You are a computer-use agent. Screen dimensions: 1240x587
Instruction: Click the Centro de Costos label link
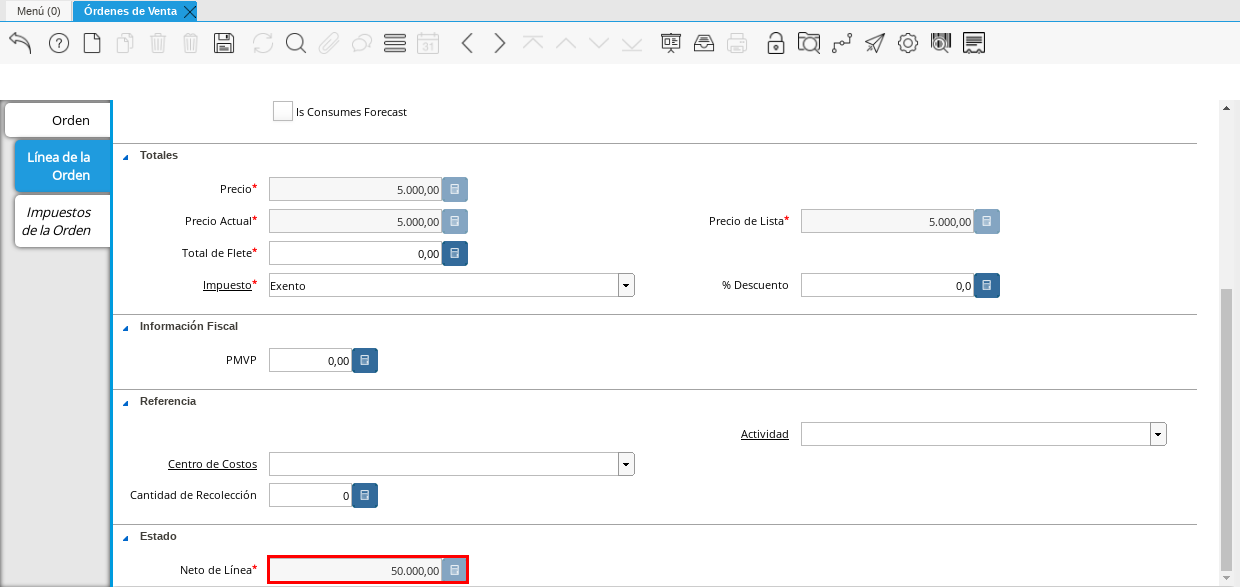pos(212,464)
